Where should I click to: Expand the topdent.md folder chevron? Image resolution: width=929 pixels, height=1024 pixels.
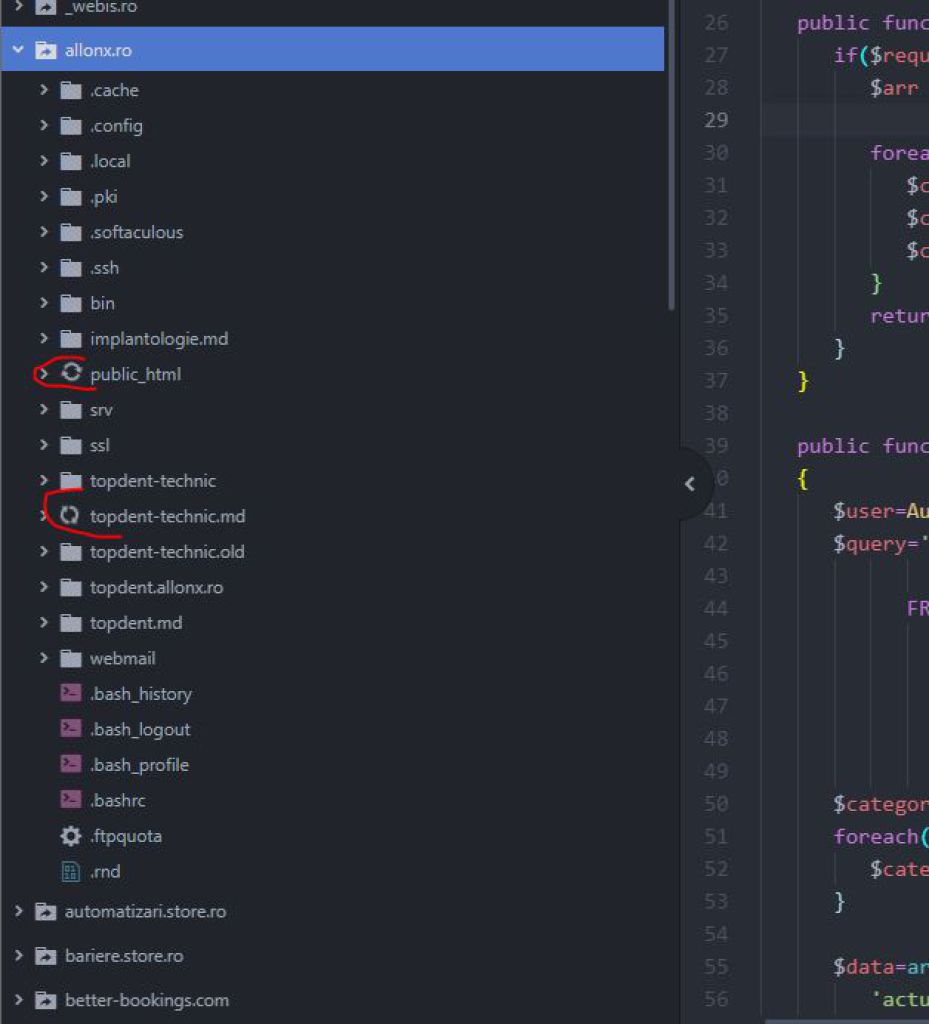(44, 622)
